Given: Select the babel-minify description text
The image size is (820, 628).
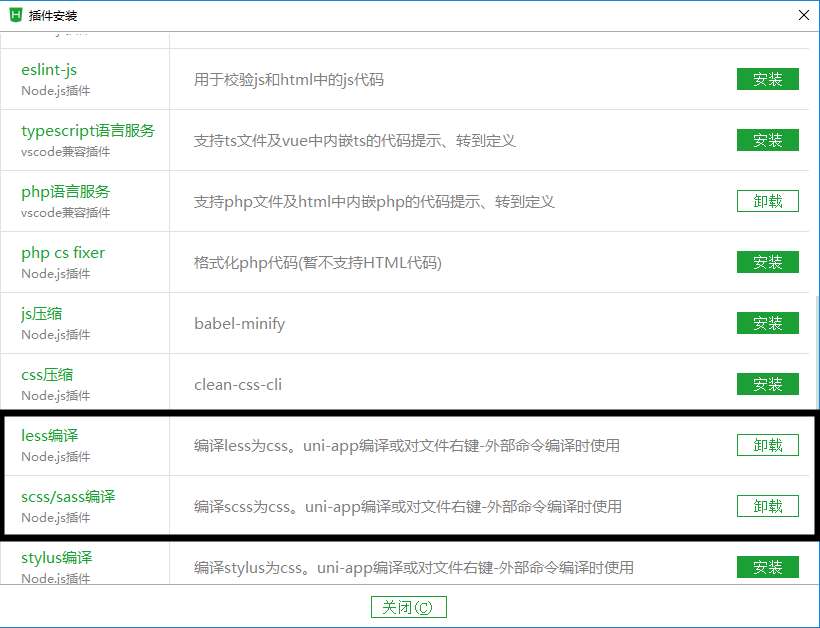Looking at the screenshot, I should (x=240, y=324).
